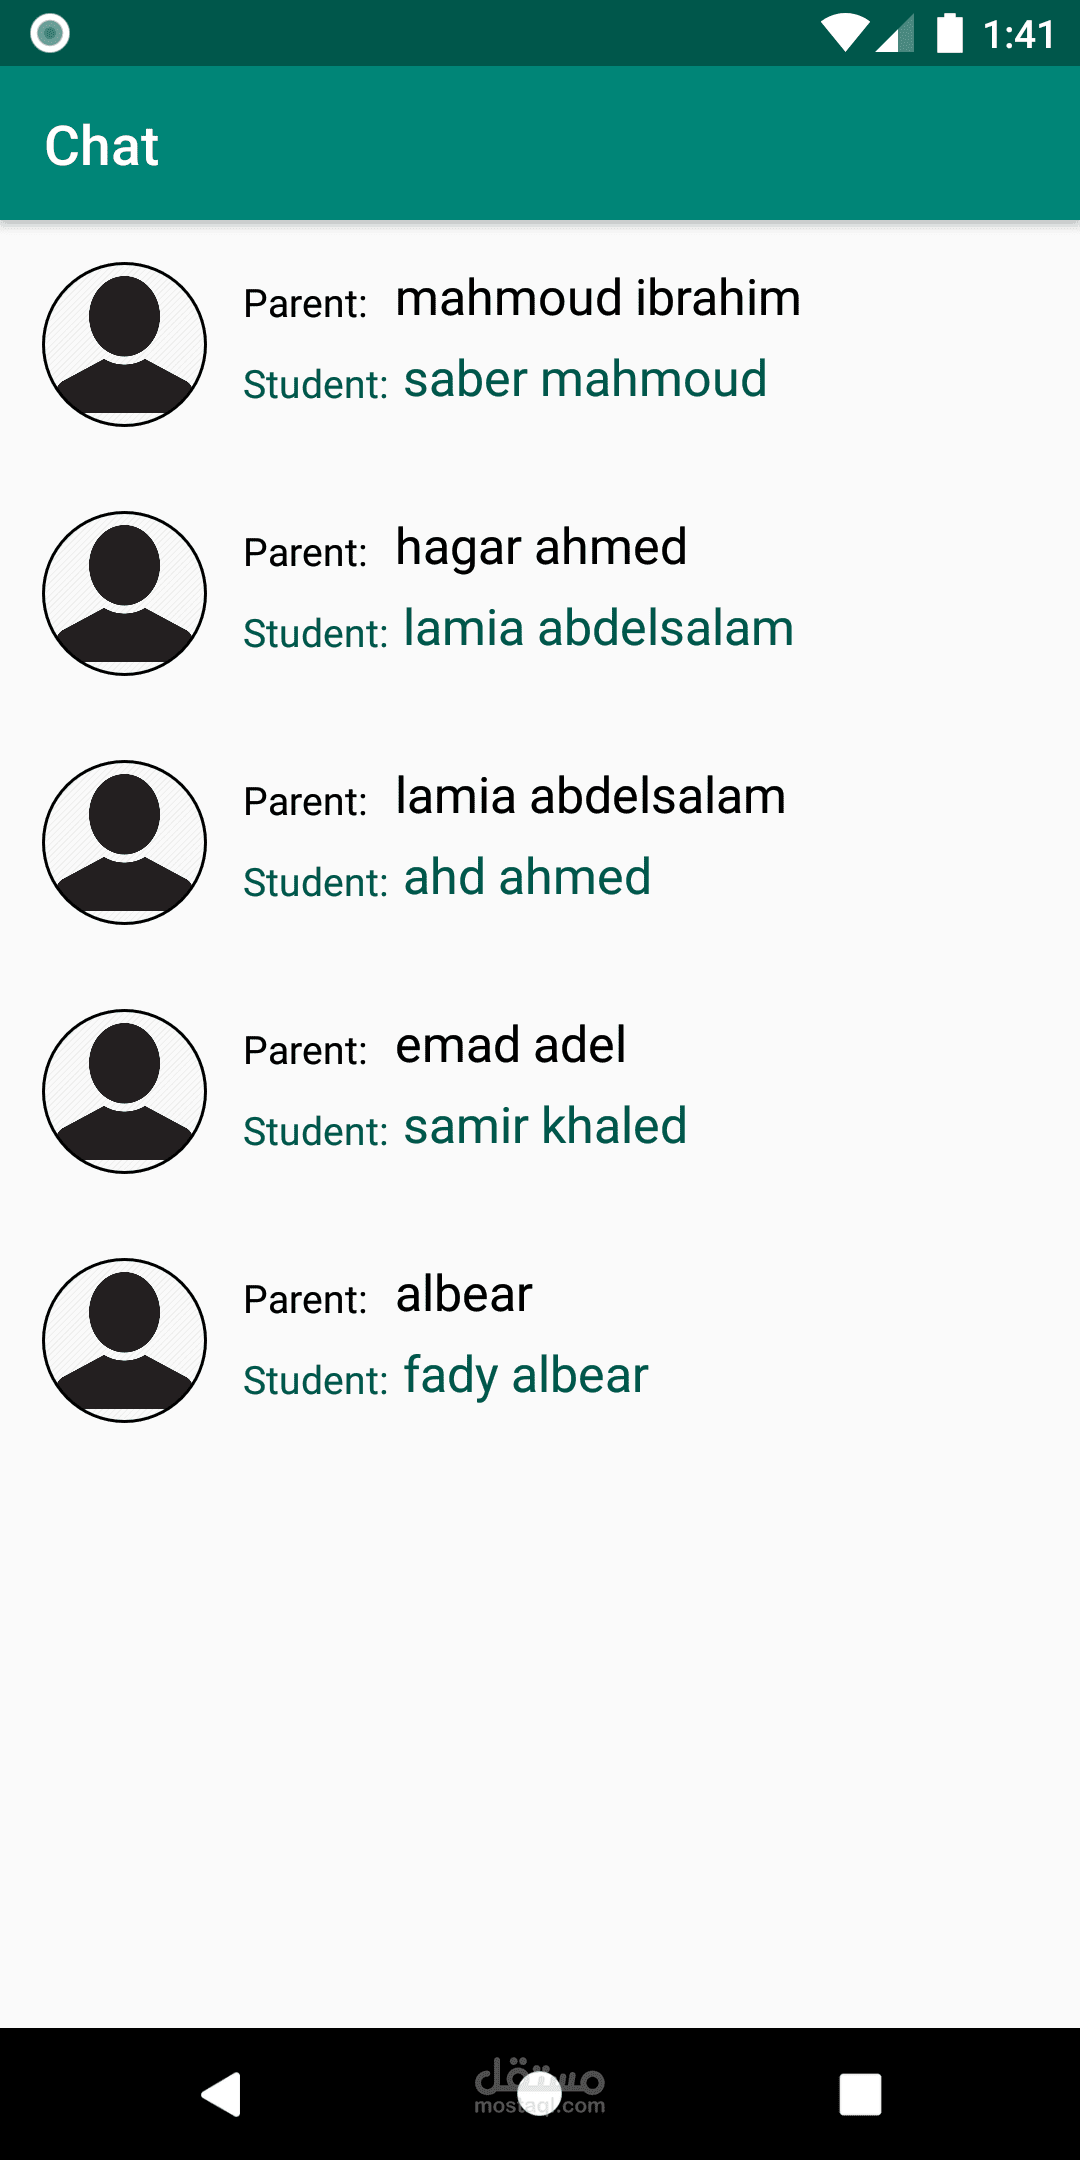Tap the Chat title in header

click(102, 146)
